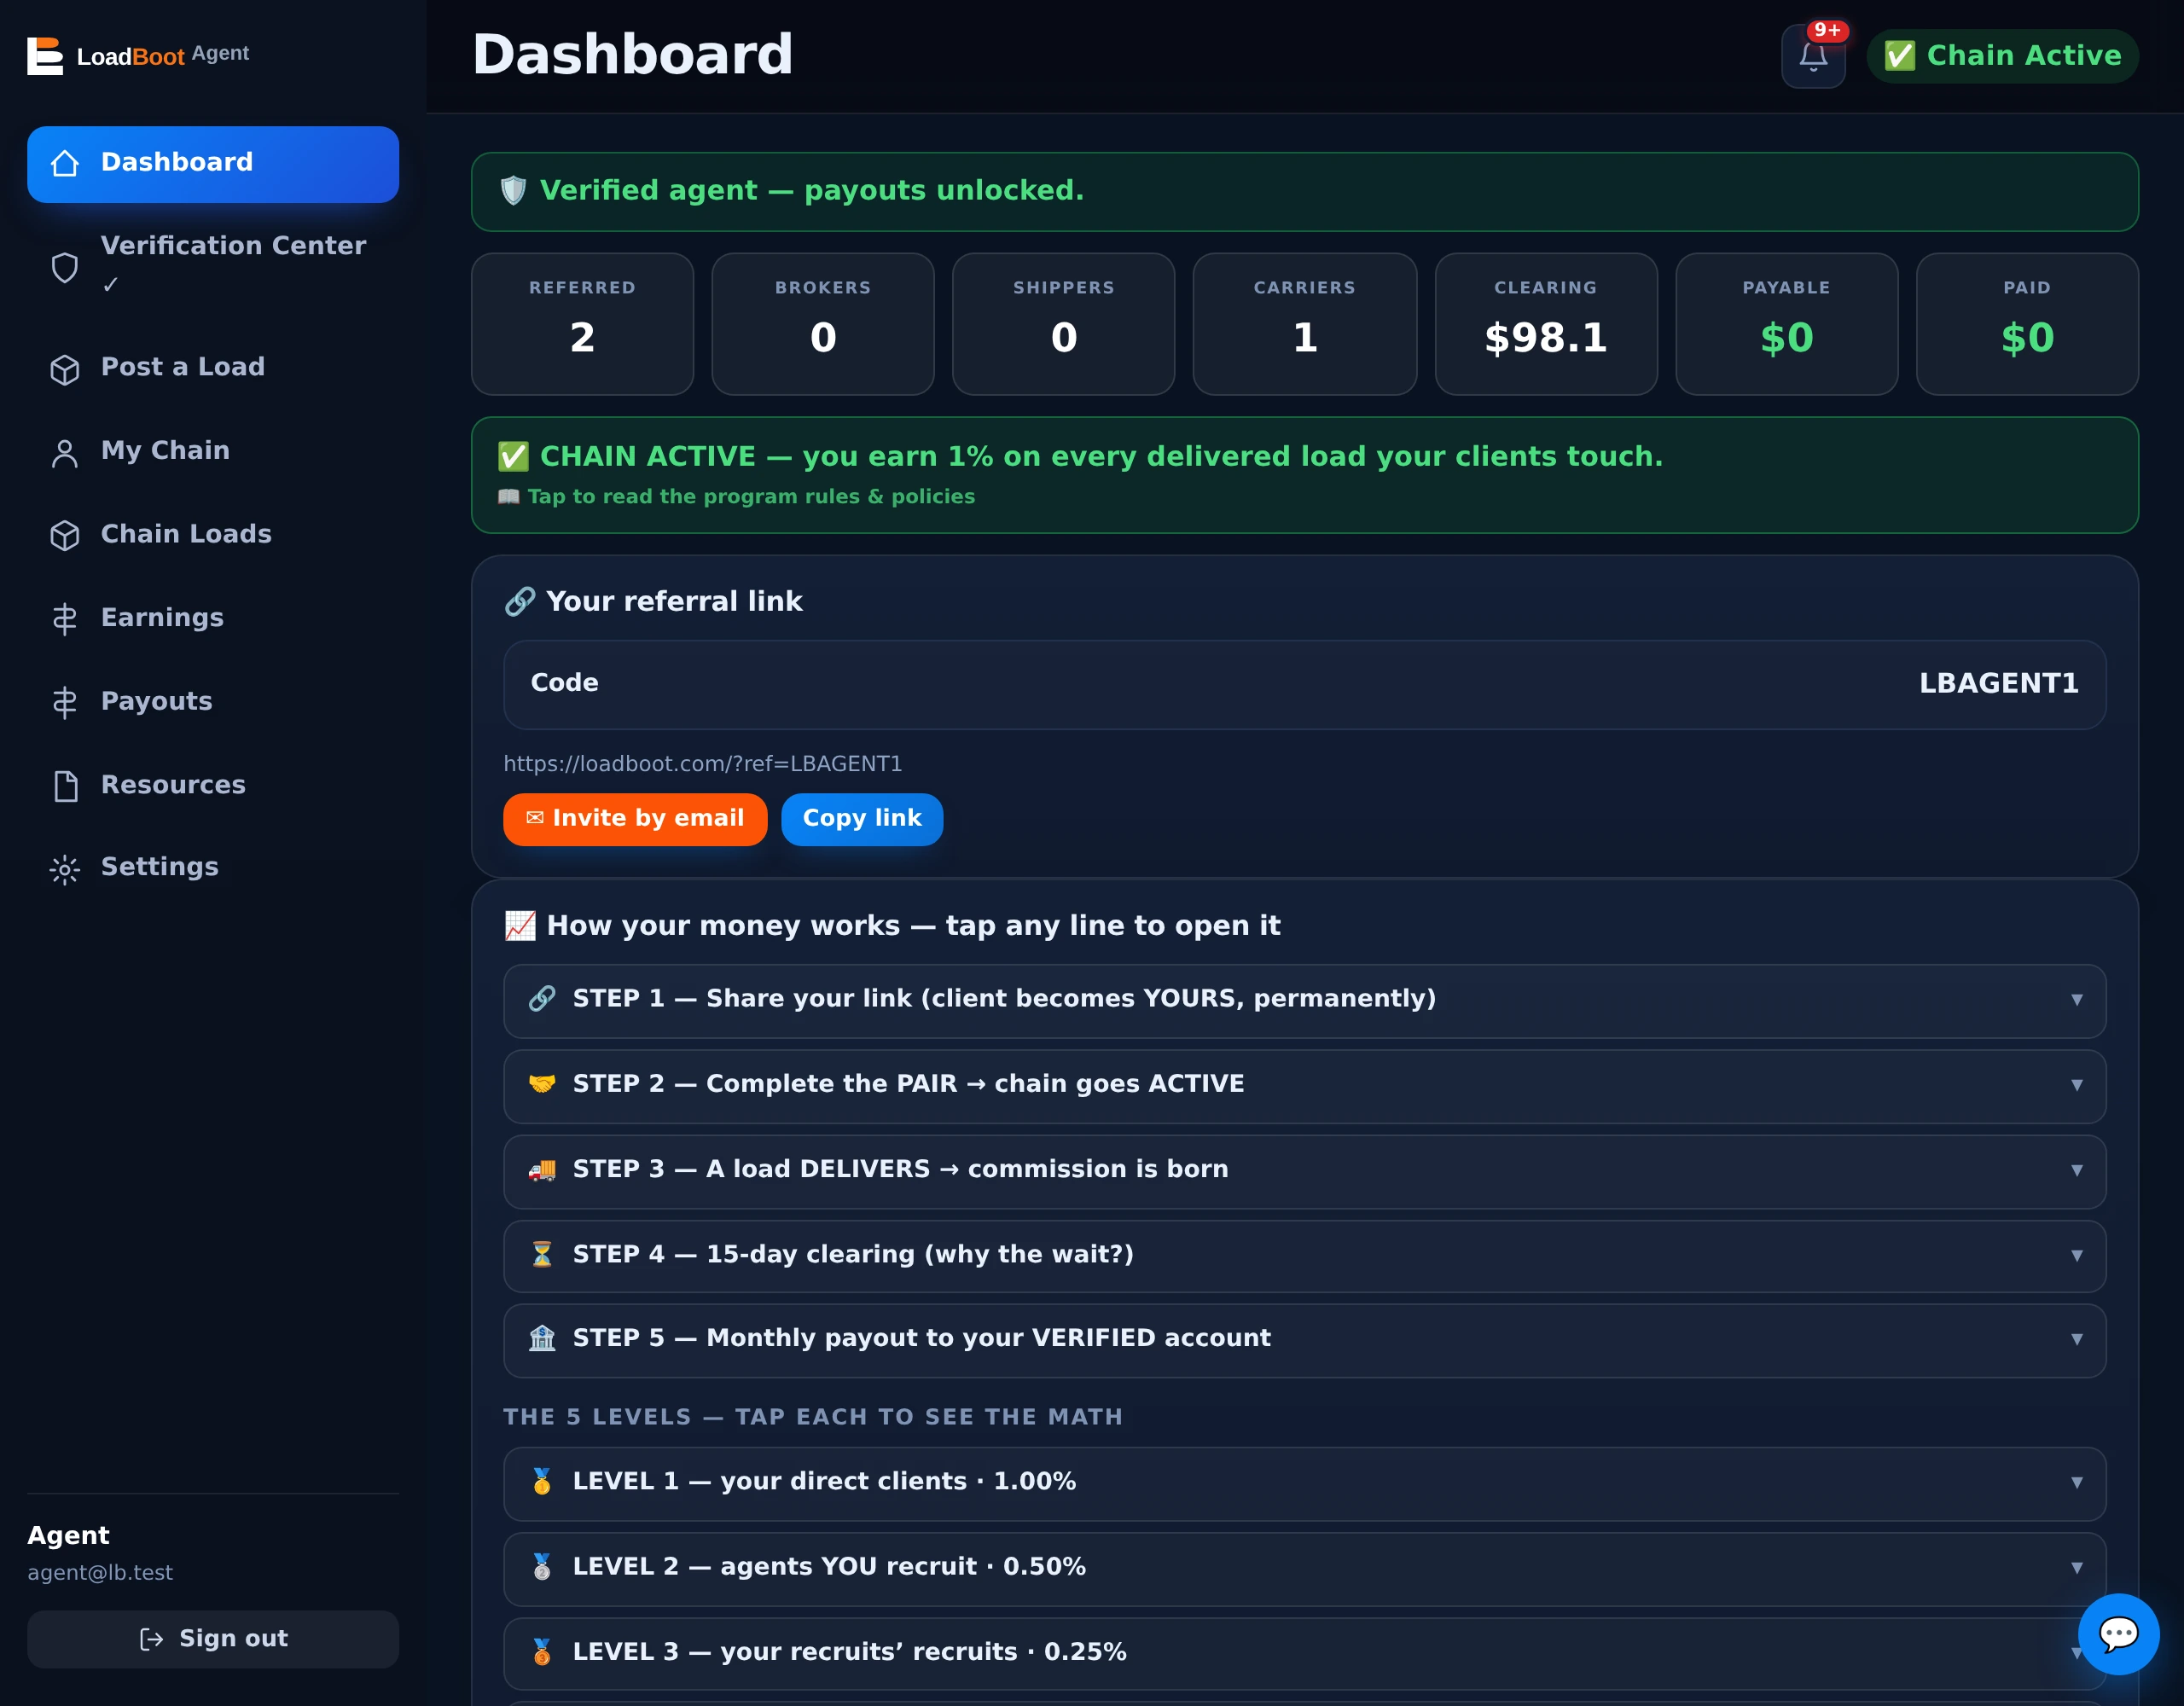The width and height of the screenshot is (2184, 1706).
Task: Click the handshake emoji on STEP 2
Action: pos(542,1083)
